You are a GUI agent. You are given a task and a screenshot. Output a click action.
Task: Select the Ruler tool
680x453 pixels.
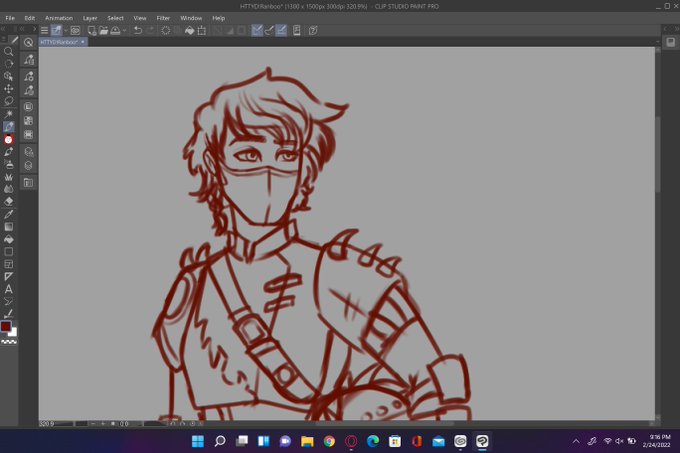8,277
